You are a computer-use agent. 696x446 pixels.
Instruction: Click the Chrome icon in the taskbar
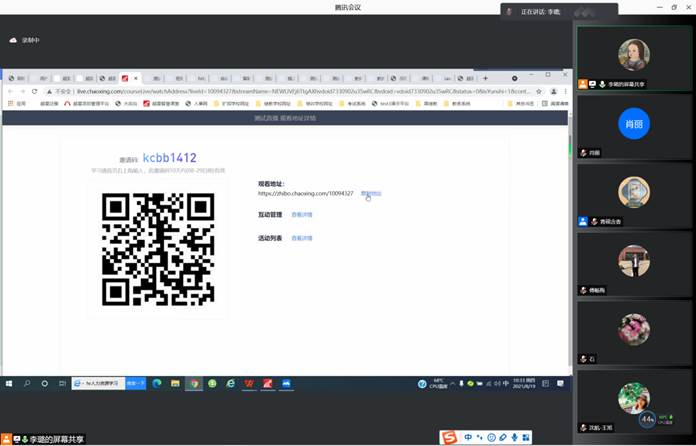click(194, 383)
